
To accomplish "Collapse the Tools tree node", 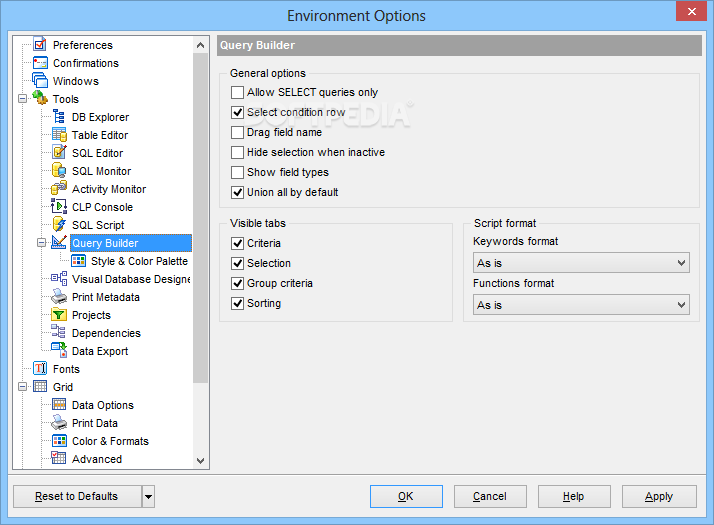I will (22, 99).
